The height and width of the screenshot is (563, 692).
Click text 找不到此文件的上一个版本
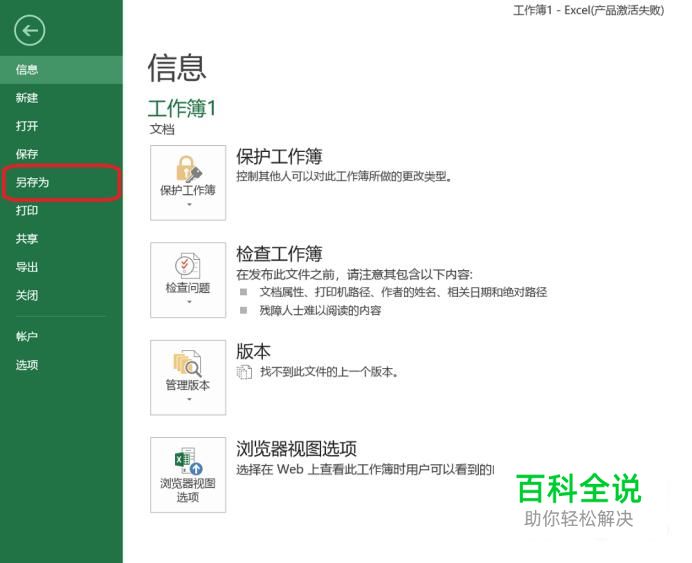329,372
